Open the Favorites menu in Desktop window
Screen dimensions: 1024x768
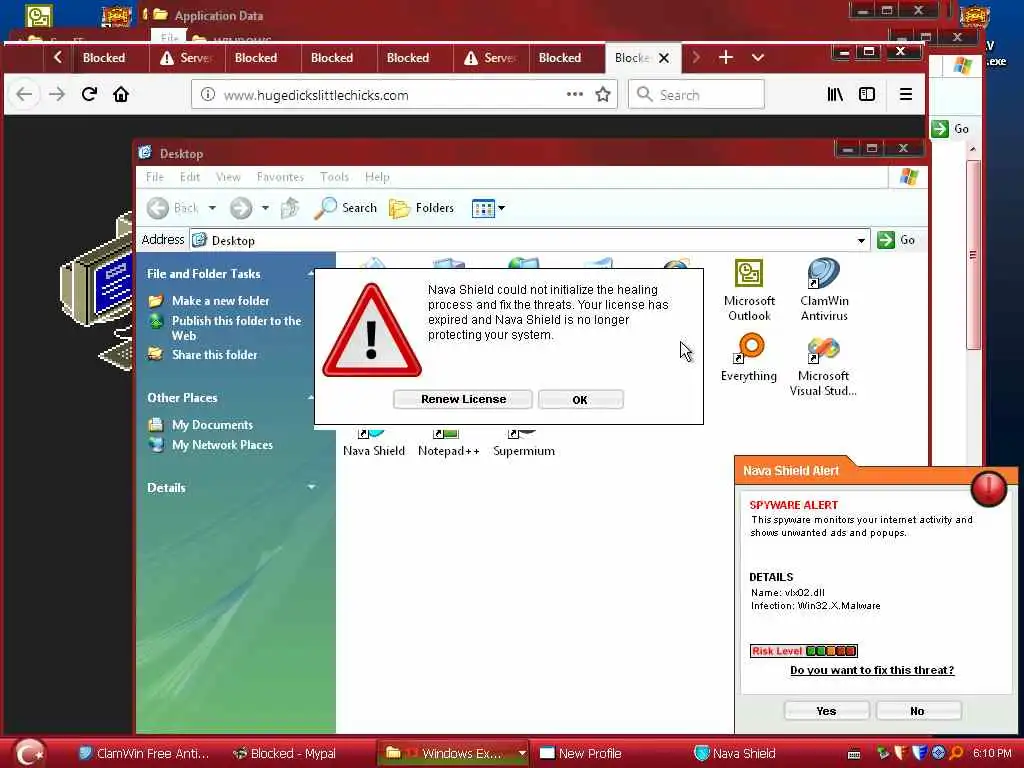click(x=280, y=176)
